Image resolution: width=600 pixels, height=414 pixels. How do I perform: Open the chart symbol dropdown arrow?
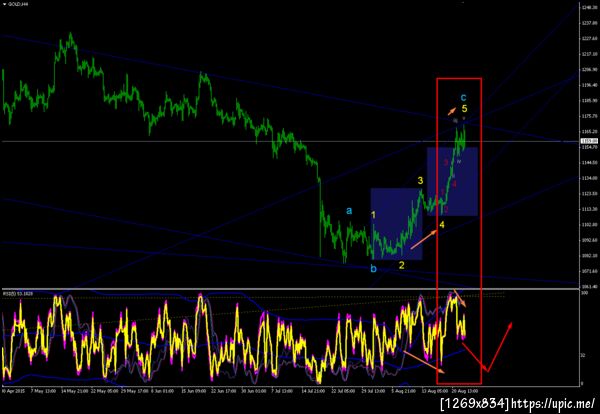[x=4, y=4]
